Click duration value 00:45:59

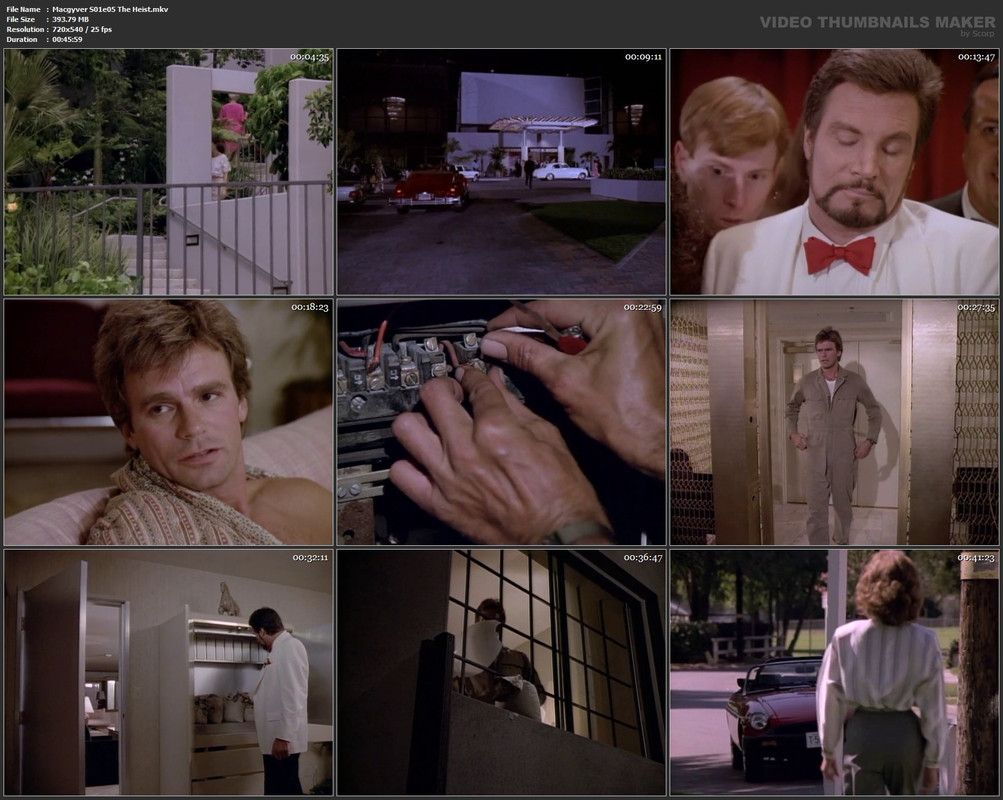point(67,40)
